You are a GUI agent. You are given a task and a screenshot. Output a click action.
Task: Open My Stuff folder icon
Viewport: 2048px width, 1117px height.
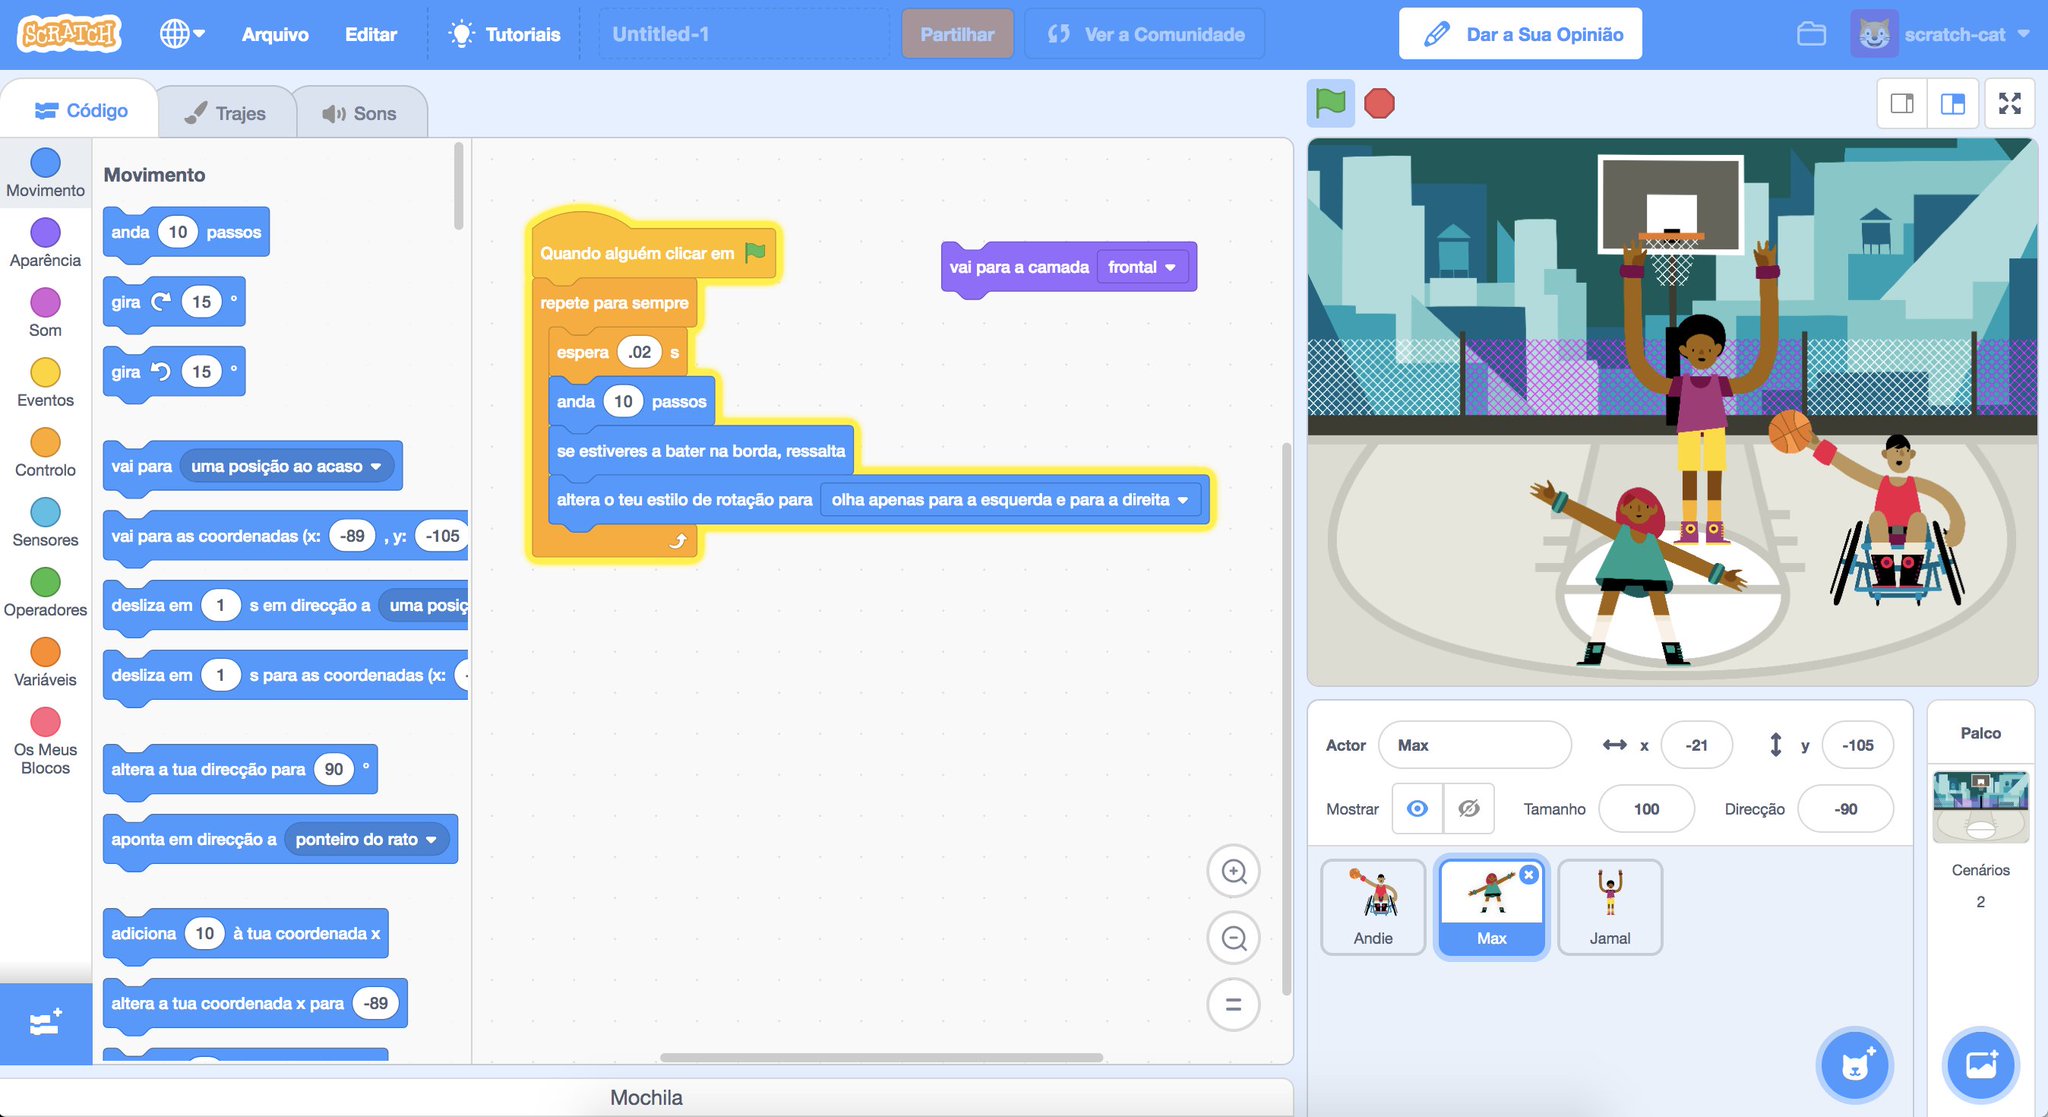[1811, 34]
